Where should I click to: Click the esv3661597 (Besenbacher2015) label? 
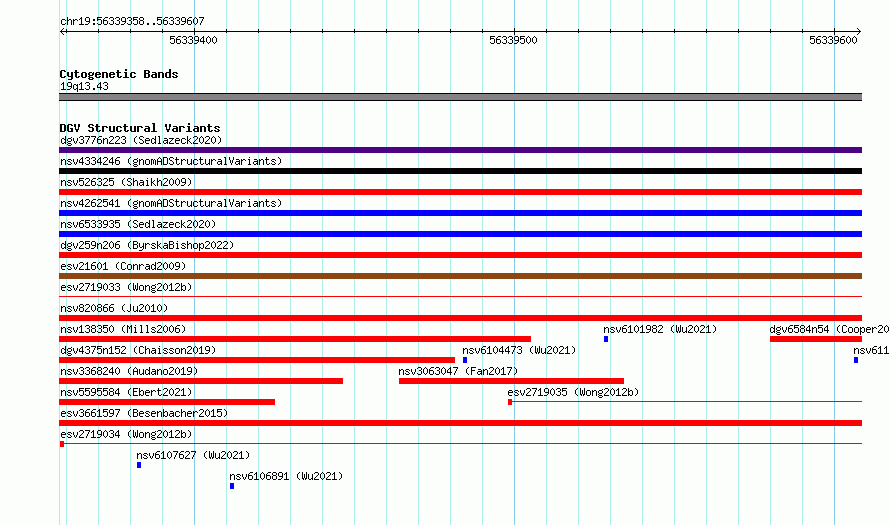click(144, 413)
